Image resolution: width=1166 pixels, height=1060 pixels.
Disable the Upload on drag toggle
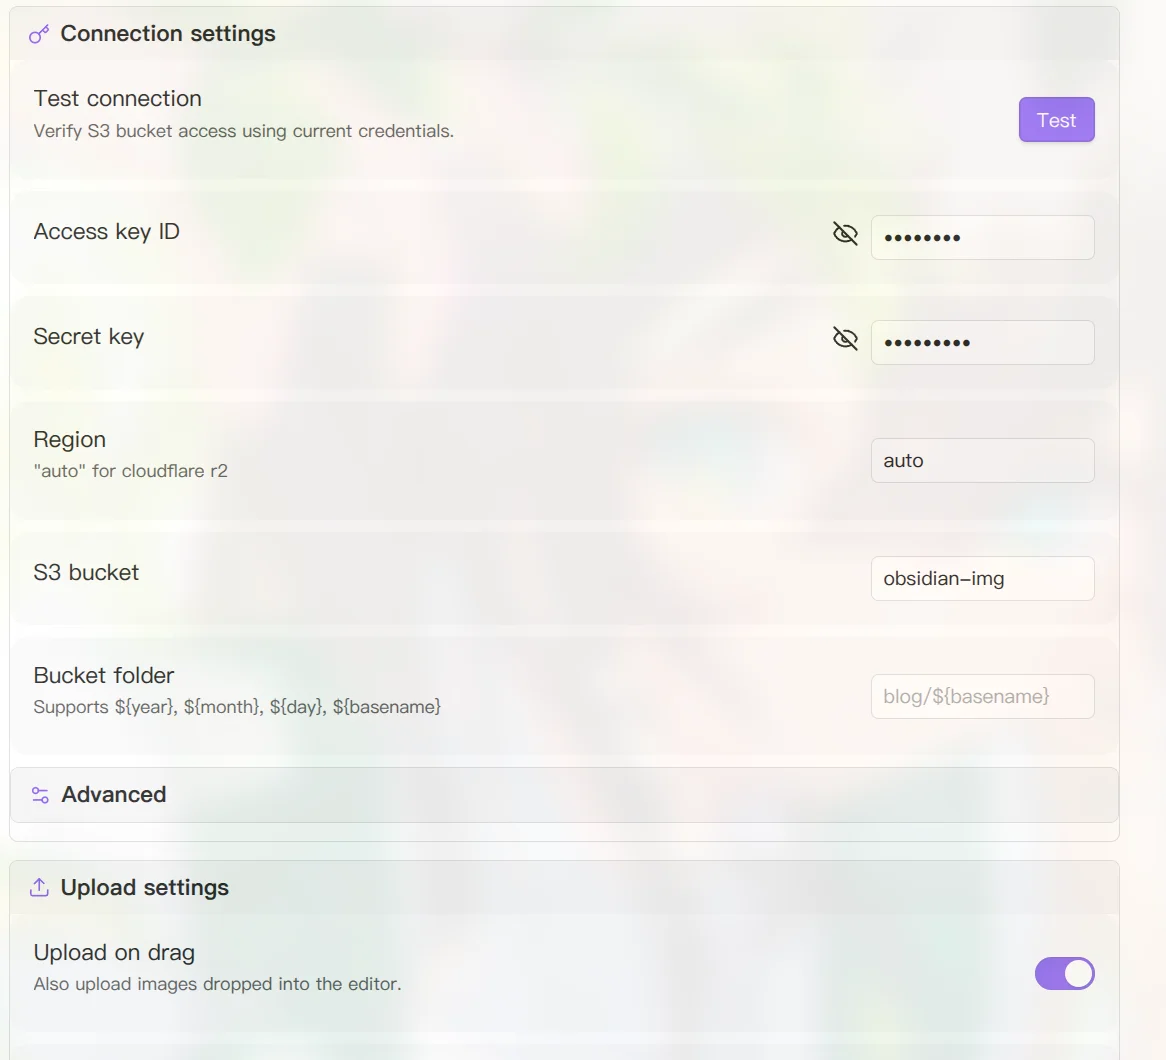click(x=1064, y=973)
